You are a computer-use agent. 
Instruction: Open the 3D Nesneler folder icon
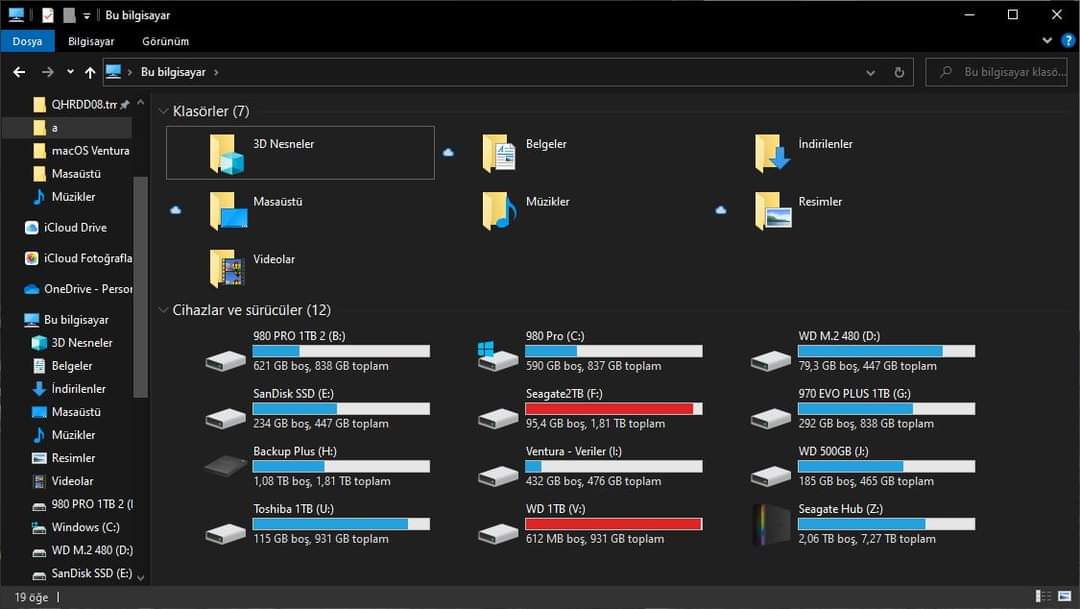pyautogui.click(x=227, y=153)
